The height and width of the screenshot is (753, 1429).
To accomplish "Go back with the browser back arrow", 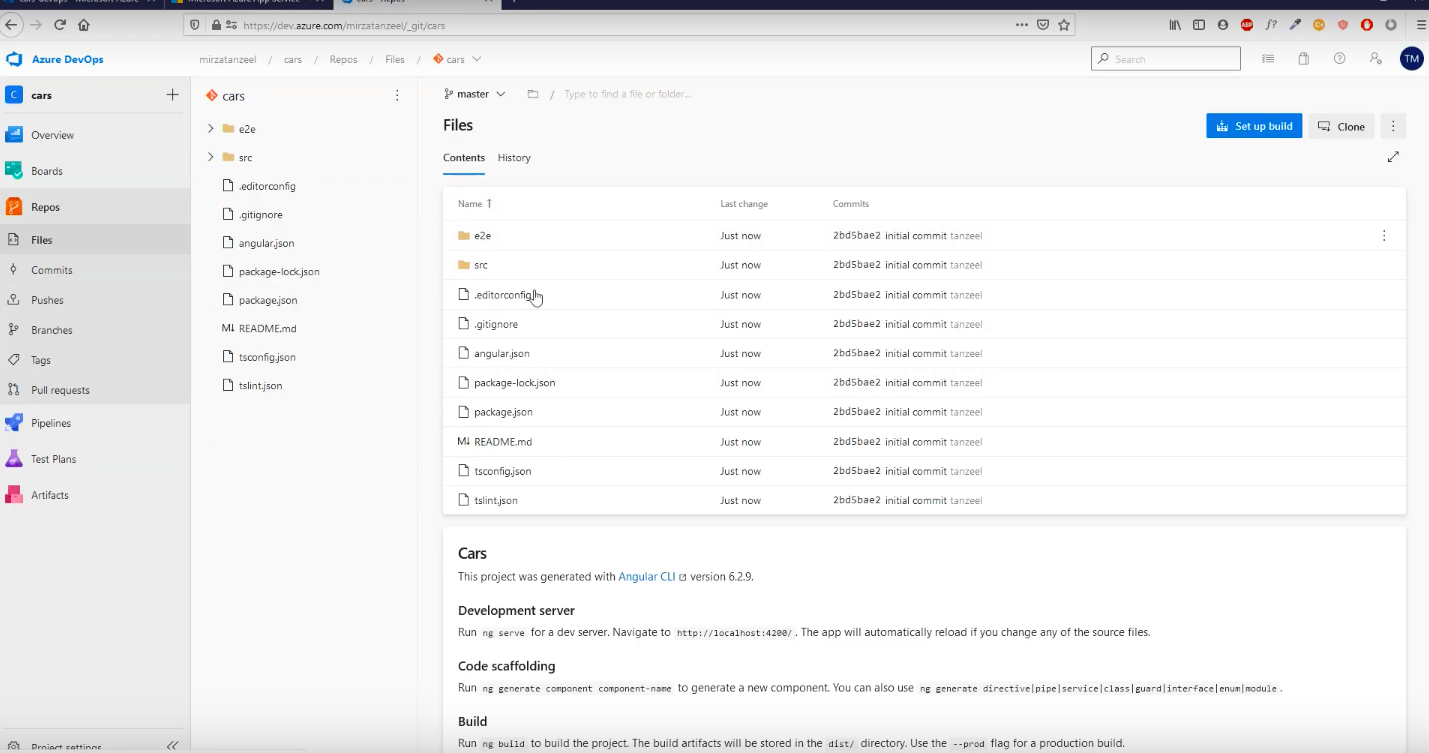I will pyautogui.click(x=11, y=24).
